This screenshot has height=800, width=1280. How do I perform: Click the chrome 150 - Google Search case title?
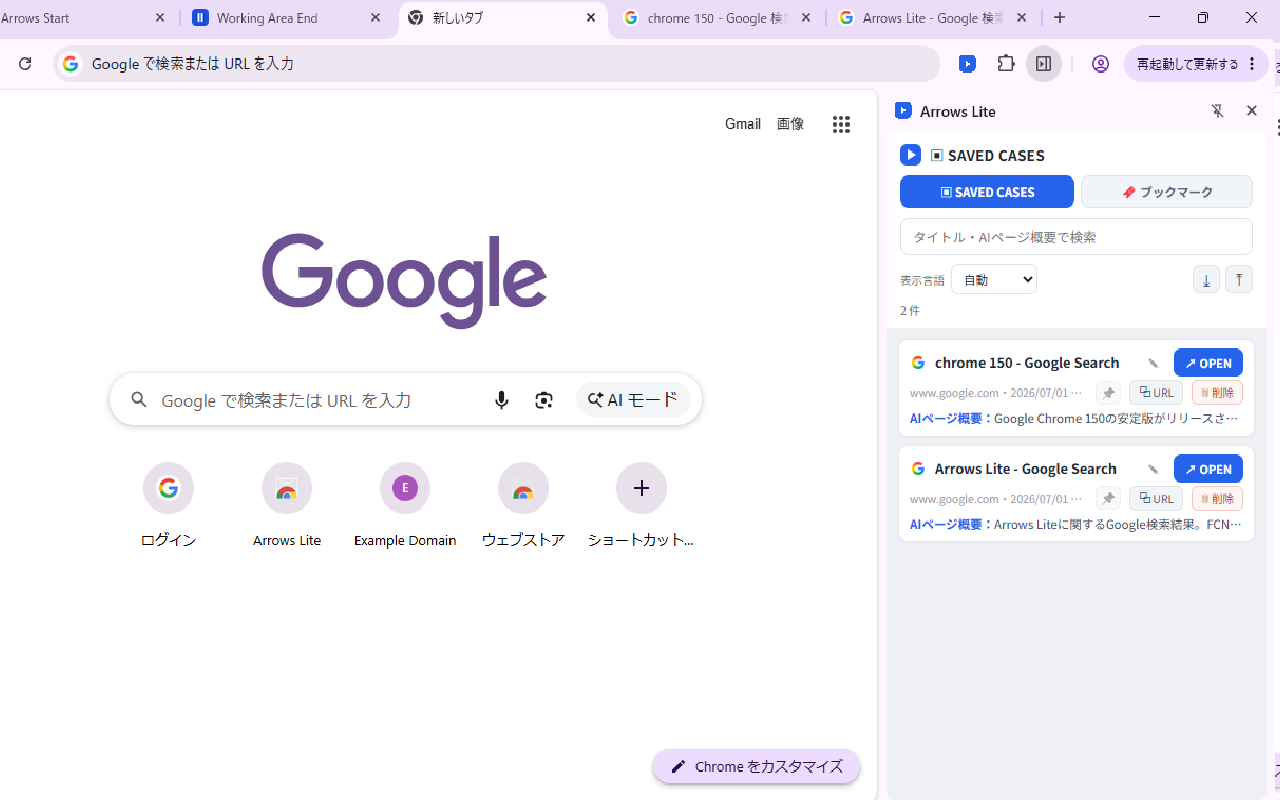coord(1027,363)
